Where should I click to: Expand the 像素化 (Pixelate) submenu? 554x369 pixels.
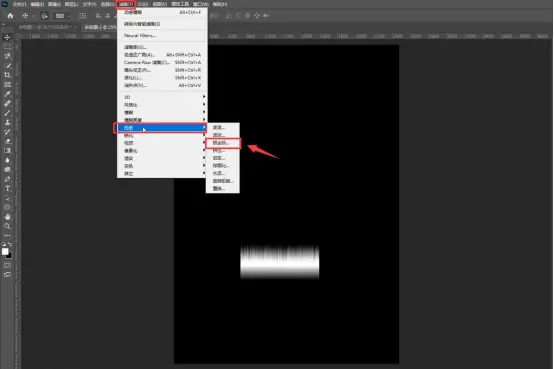tap(162, 151)
